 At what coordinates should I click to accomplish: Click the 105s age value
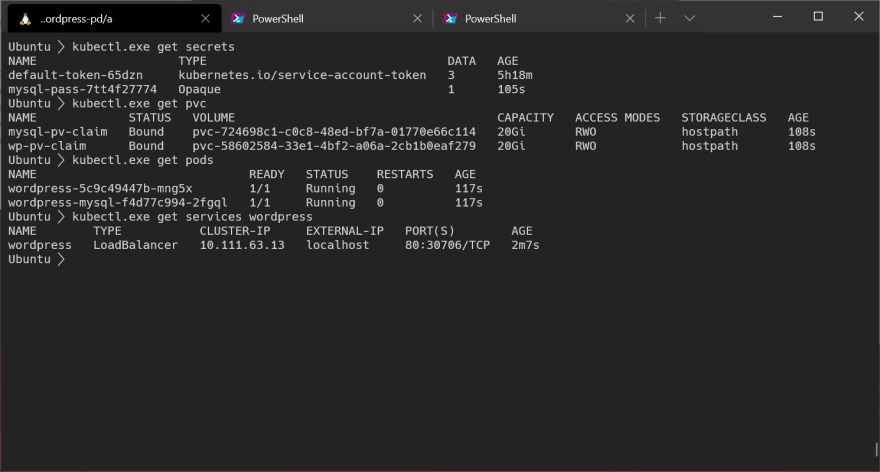(x=511, y=89)
